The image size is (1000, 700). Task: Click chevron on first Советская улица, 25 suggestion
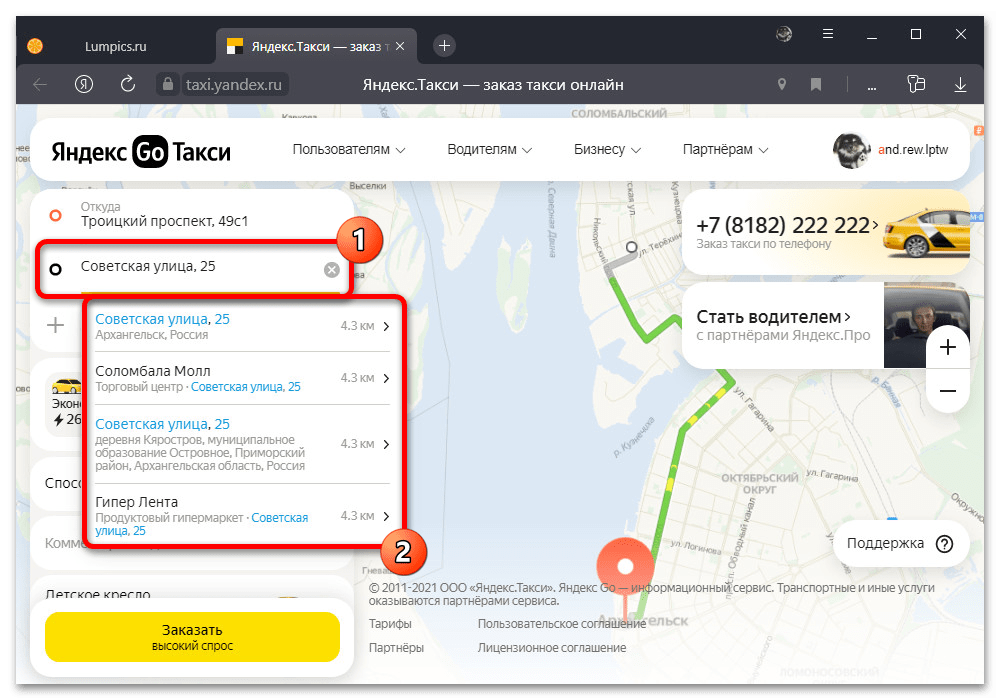pos(386,326)
